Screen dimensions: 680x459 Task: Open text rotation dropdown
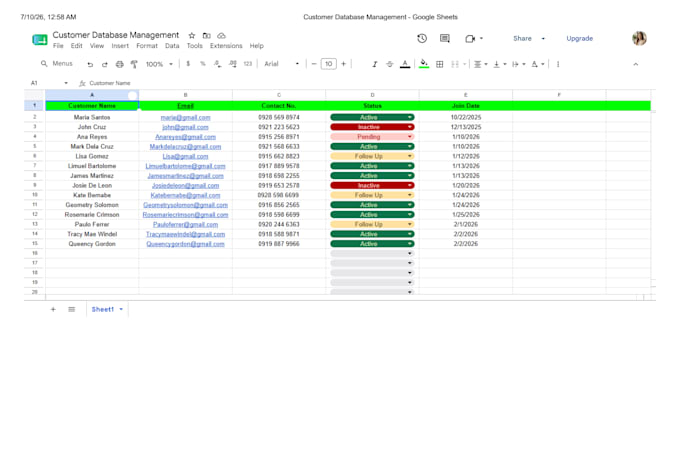(x=538, y=64)
